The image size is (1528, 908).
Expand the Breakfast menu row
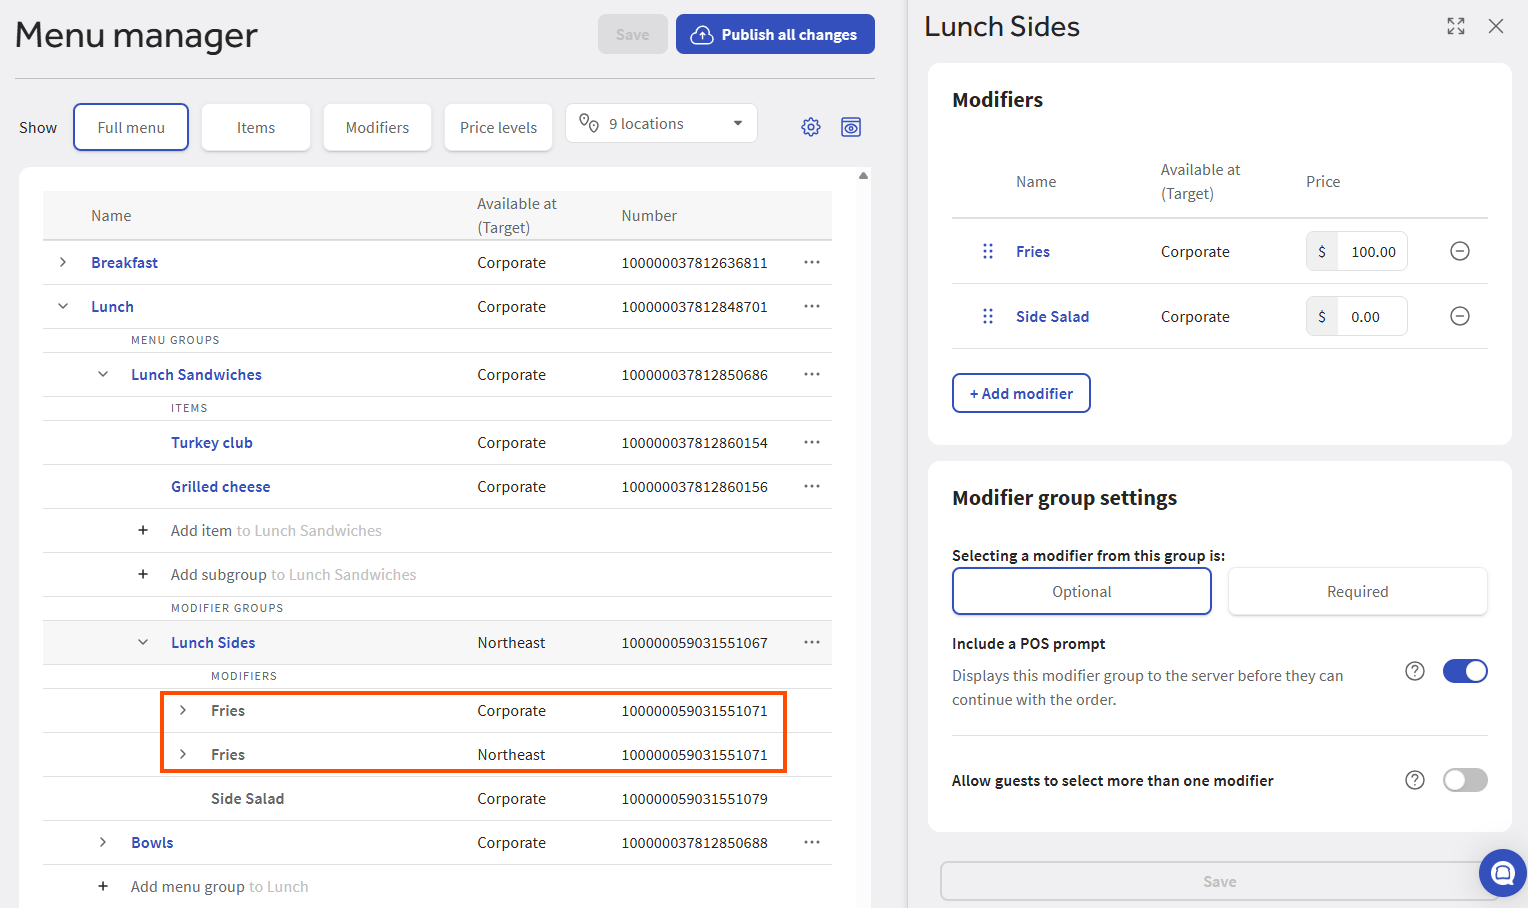pyautogui.click(x=63, y=262)
